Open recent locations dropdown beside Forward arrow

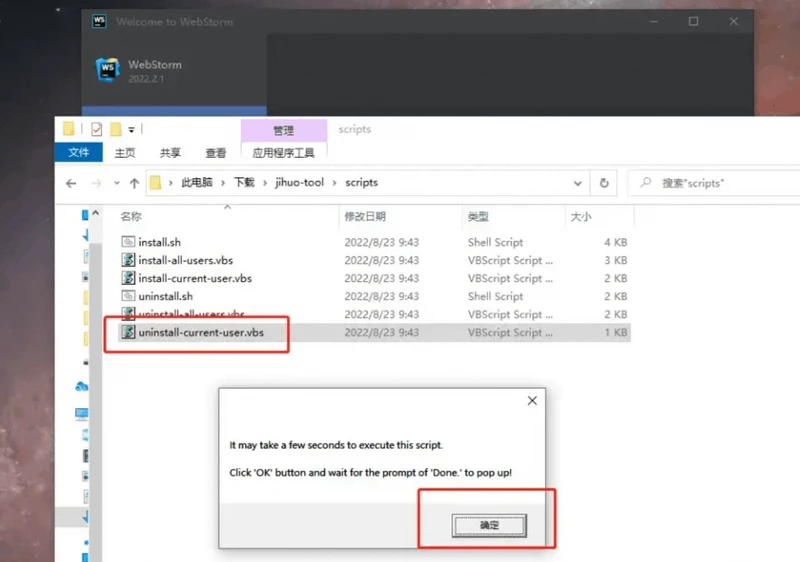tap(116, 184)
